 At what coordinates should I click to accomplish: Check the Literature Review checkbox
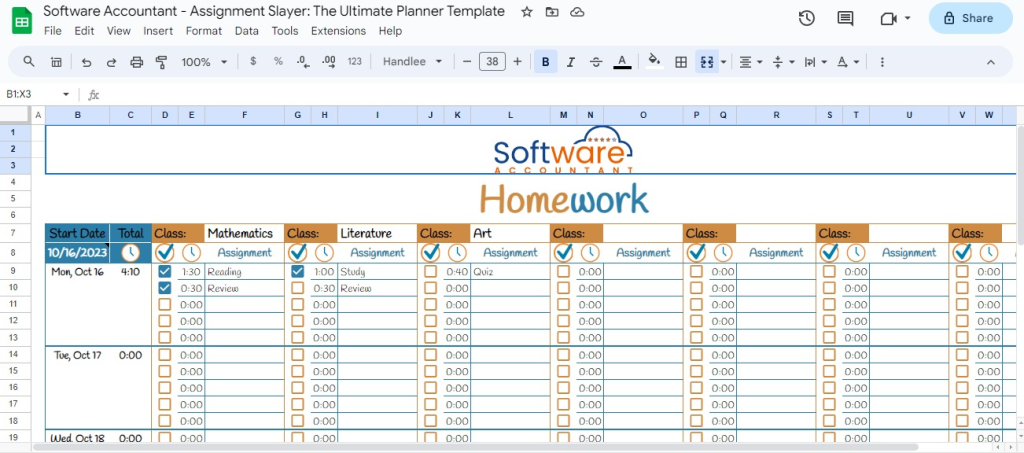(298, 288)
